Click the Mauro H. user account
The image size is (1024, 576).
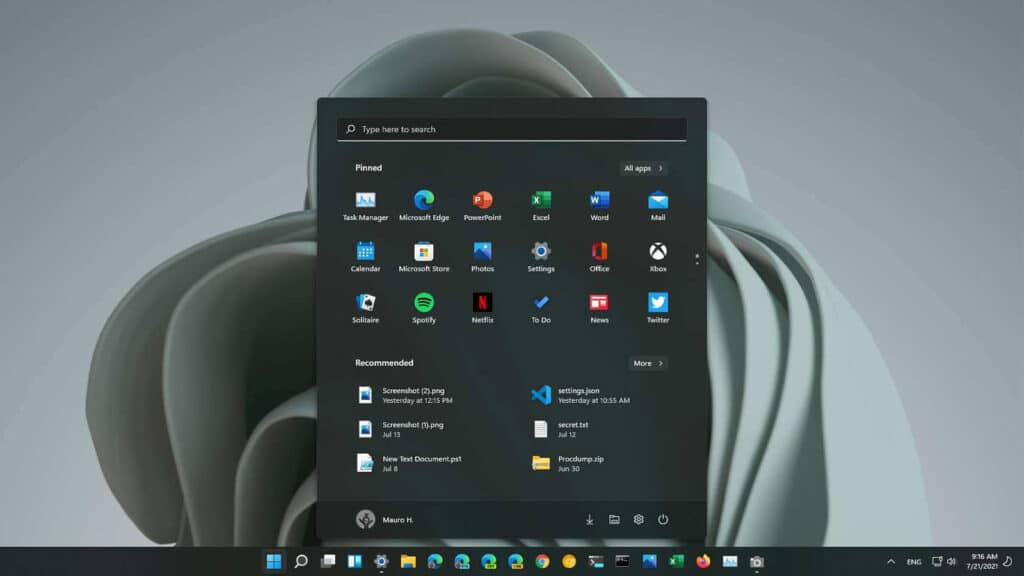(x=385, y=520)
